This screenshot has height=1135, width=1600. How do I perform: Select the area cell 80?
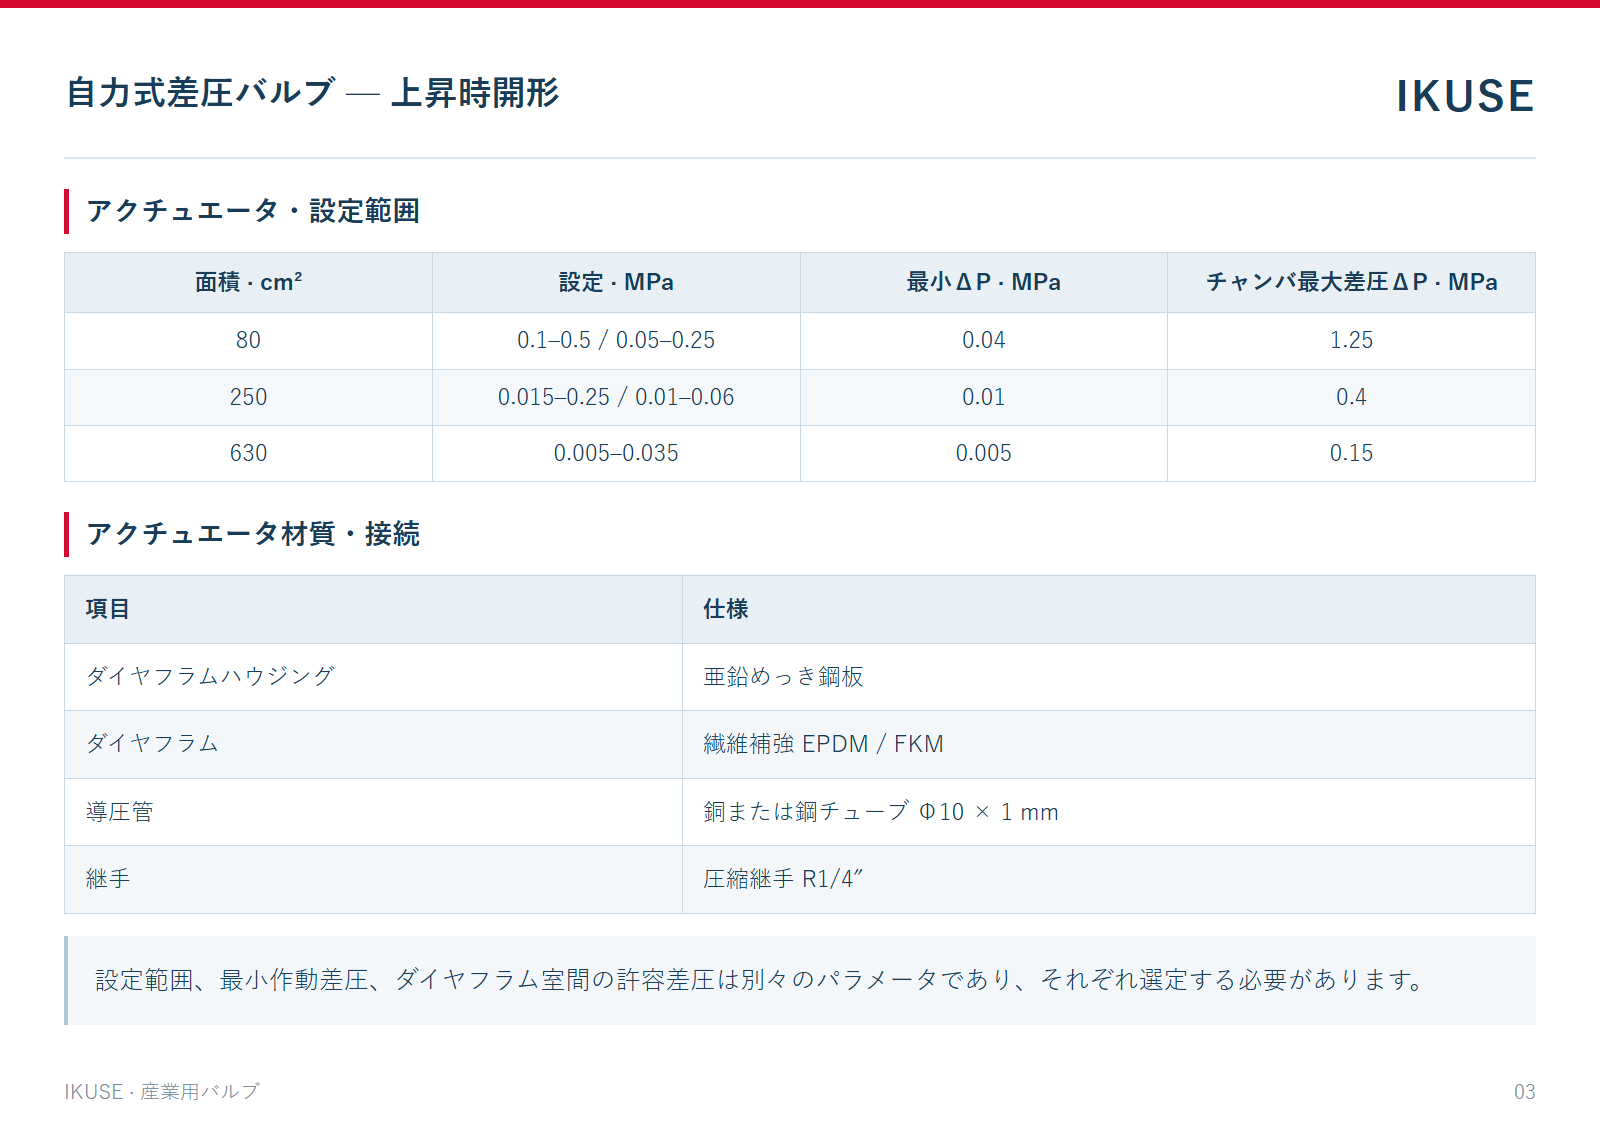(x=248, y=340)
